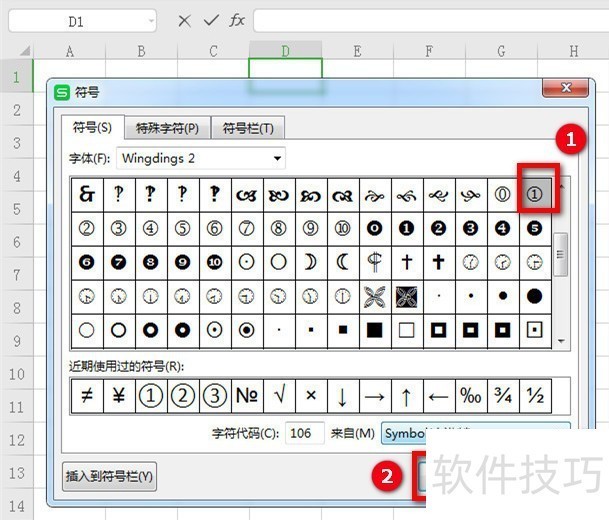609x520 pixels.
Task: Click the symbol grid scrollbar thumb
Action: point(560,254)
